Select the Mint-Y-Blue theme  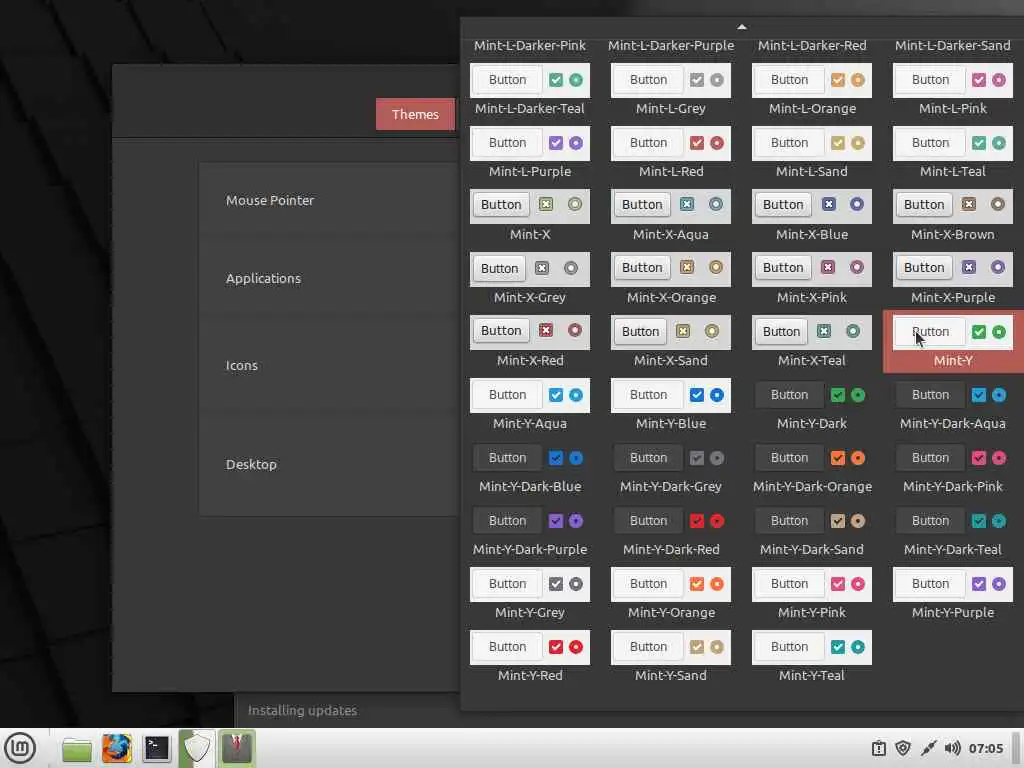tap(671, 405)
